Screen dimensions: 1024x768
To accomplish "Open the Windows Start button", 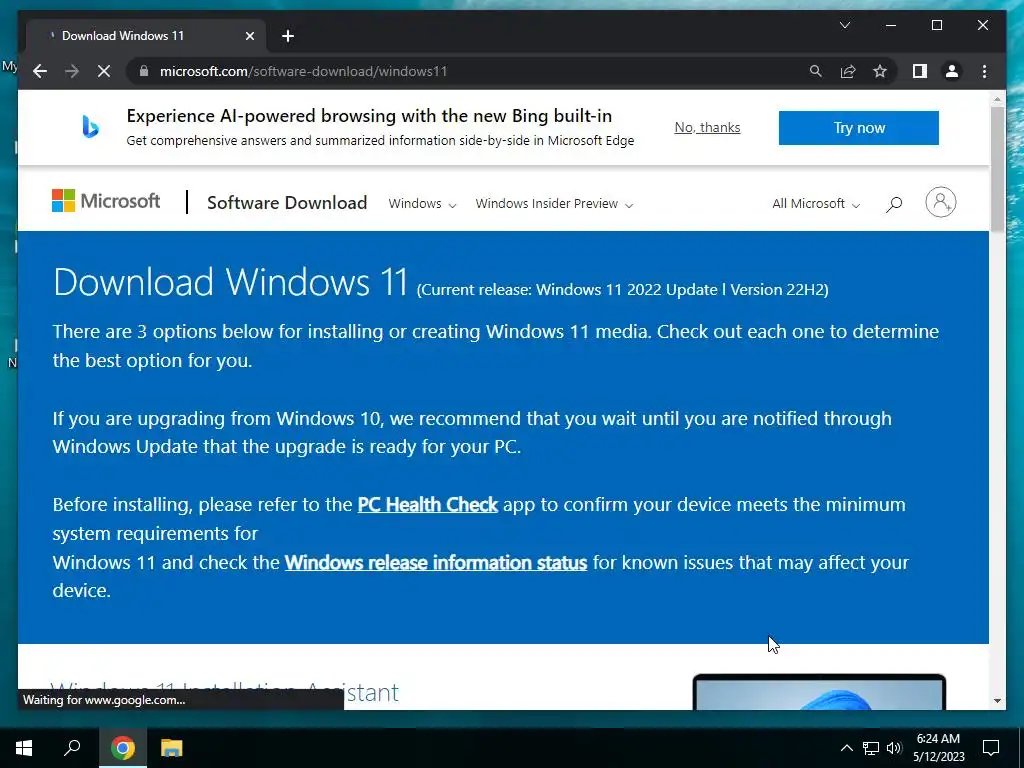I will pos(24,748).
